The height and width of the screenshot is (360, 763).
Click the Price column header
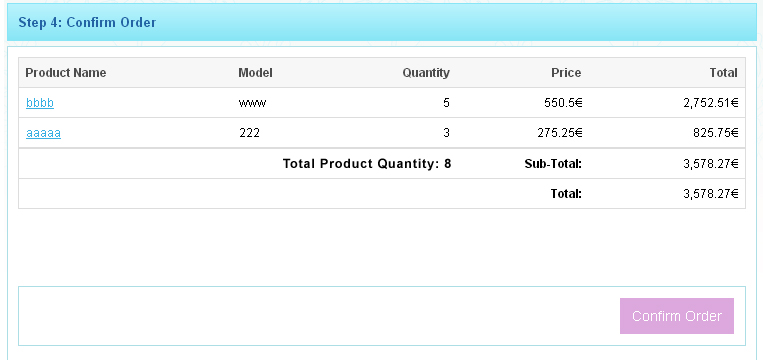tap(566, 73)
